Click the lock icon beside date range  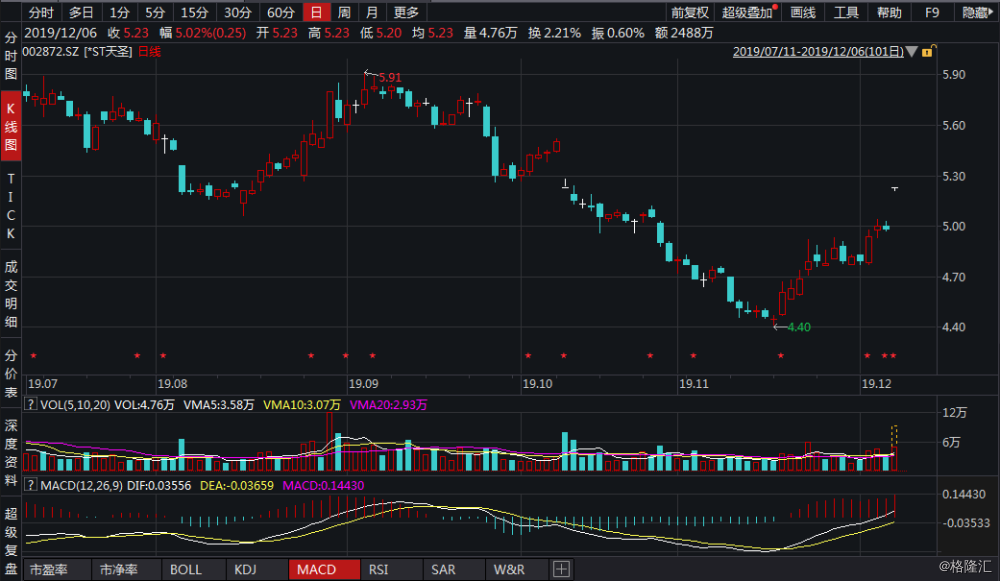coord(929,50)
